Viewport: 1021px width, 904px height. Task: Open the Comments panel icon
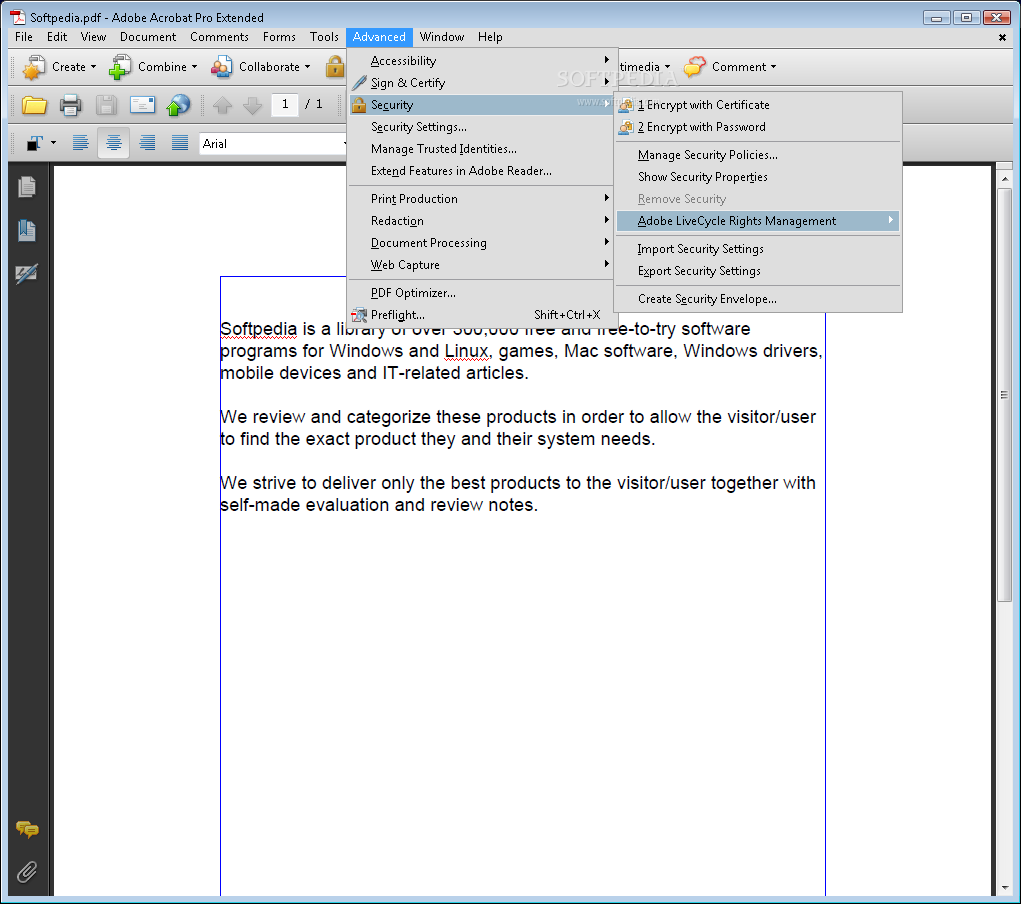click(27, 829)
